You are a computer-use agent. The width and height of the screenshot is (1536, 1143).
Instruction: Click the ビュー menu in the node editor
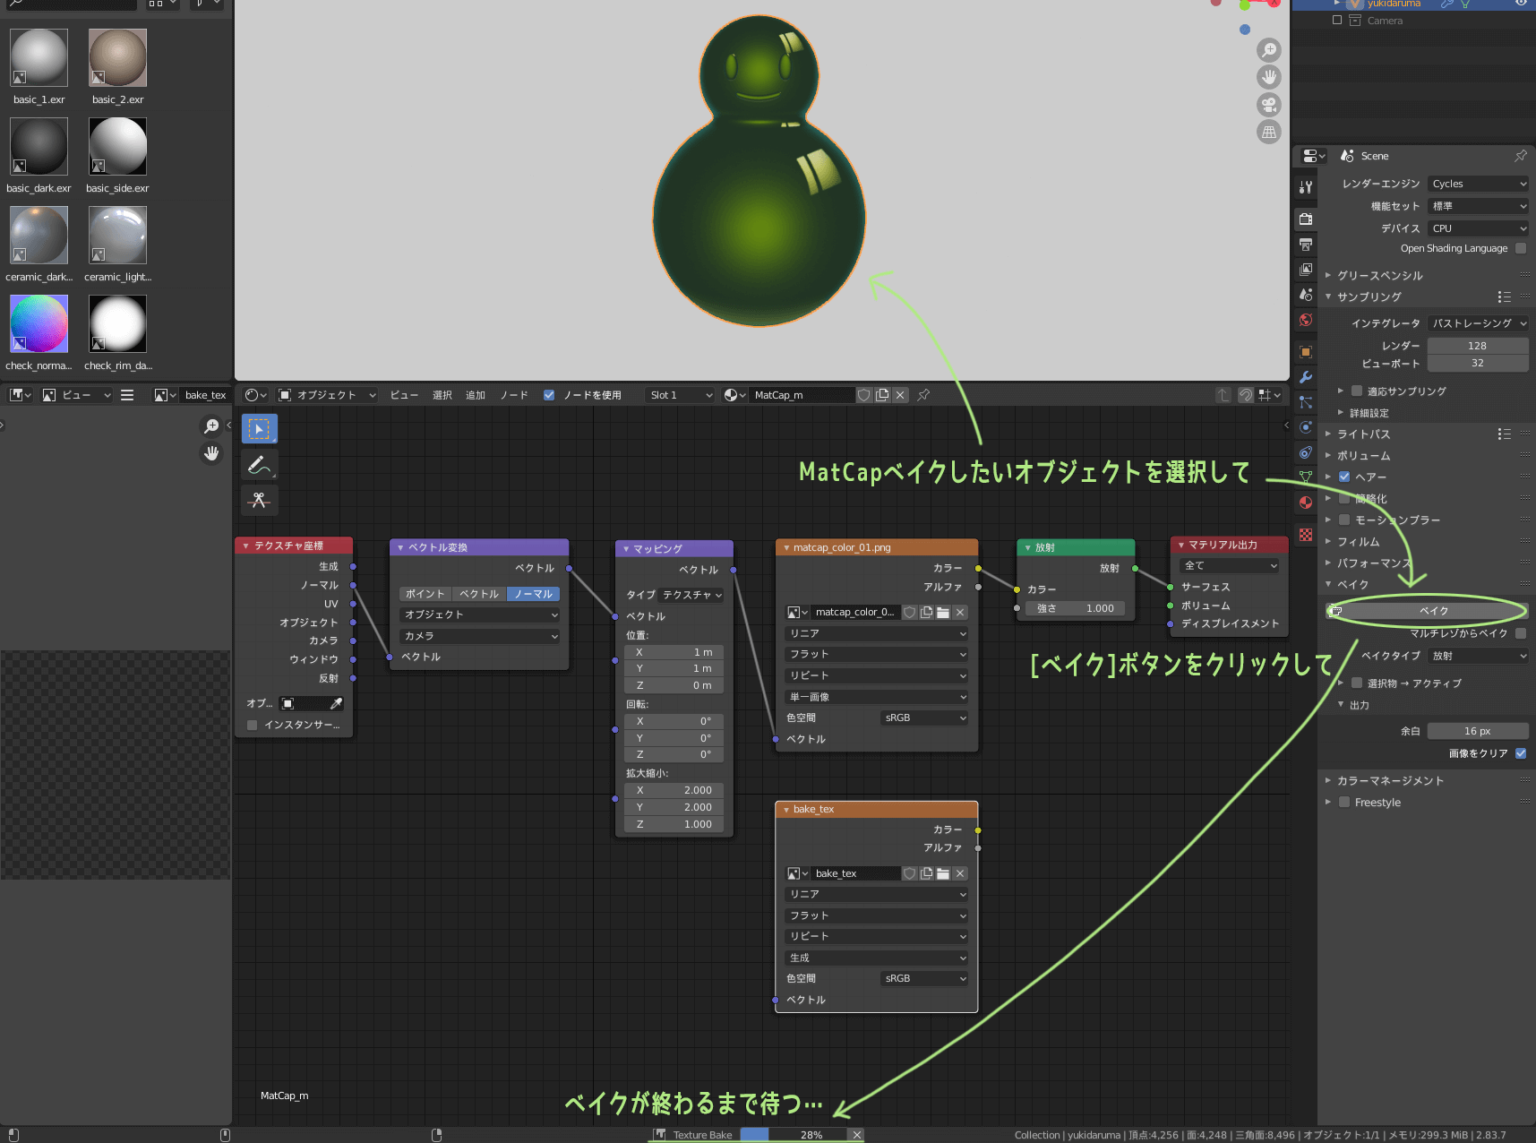pyautogui.click(x=404, y=394)
